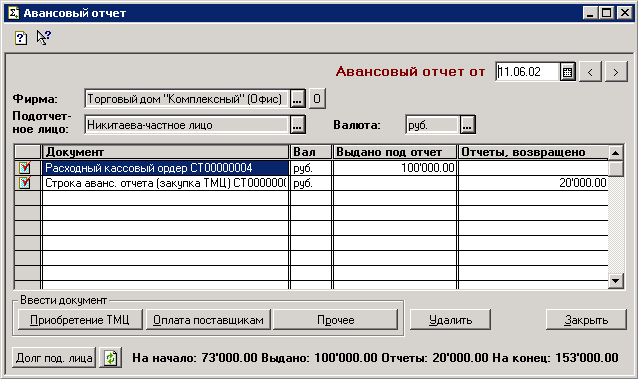638x379 pixels.
Task: Select the Отчеты, возвращено column header
Action: [533, 152]
